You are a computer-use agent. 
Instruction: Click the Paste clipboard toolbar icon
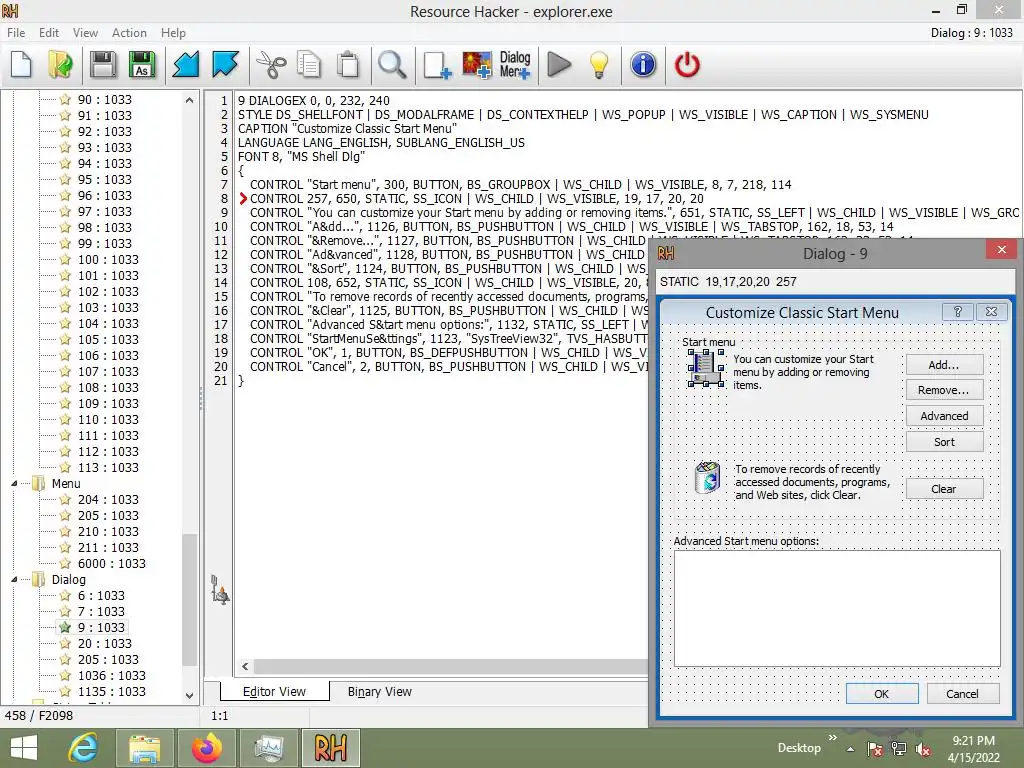(x=348, y=65)
